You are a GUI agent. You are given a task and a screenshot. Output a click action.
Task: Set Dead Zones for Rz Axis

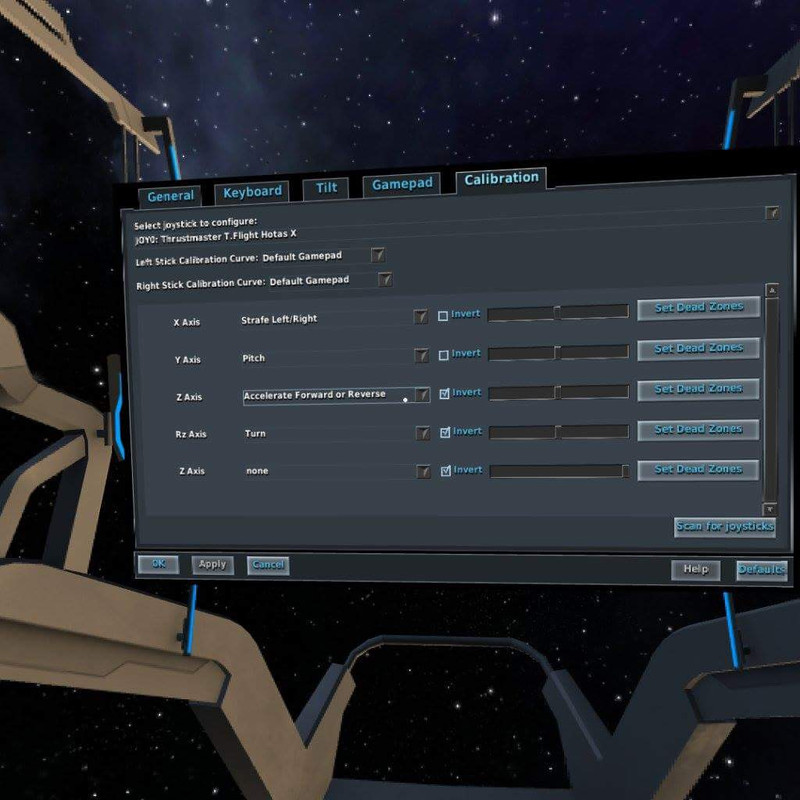tap(698, 430)
